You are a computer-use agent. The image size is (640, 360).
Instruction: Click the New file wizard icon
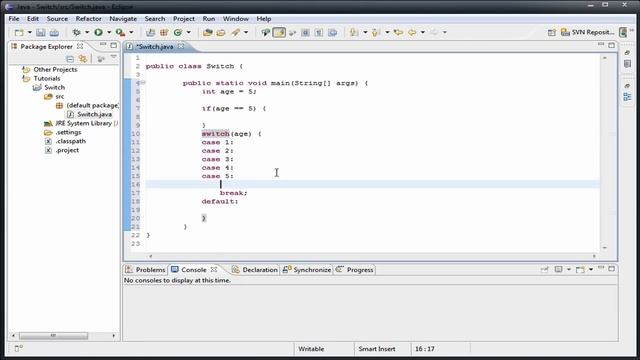[x=19, y=32]
